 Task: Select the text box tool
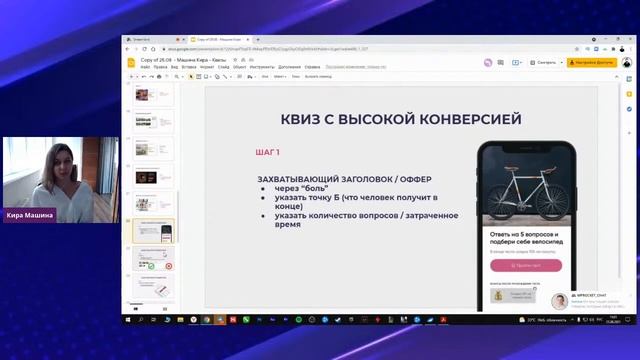point(198,77)
